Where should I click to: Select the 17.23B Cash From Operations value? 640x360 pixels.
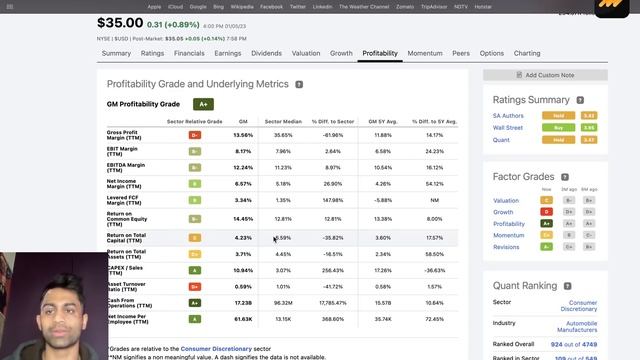(243, 303)
